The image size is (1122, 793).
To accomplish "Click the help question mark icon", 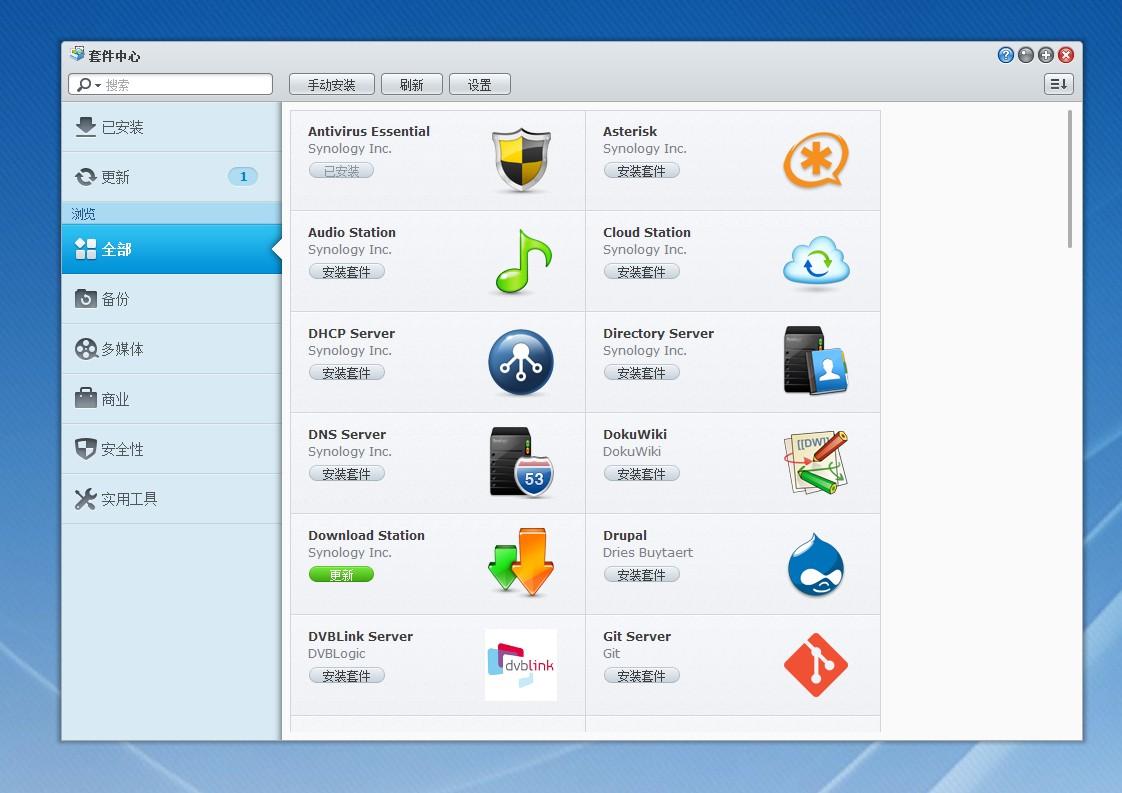I will (x=1005, y=55).
